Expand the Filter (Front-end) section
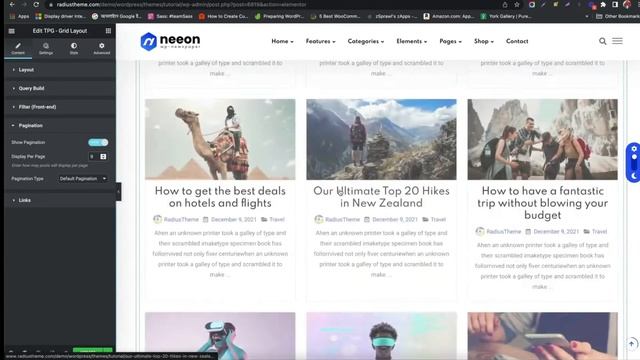Image resolution: width=640 pixels, height=360 pixels. pos(60,107)
